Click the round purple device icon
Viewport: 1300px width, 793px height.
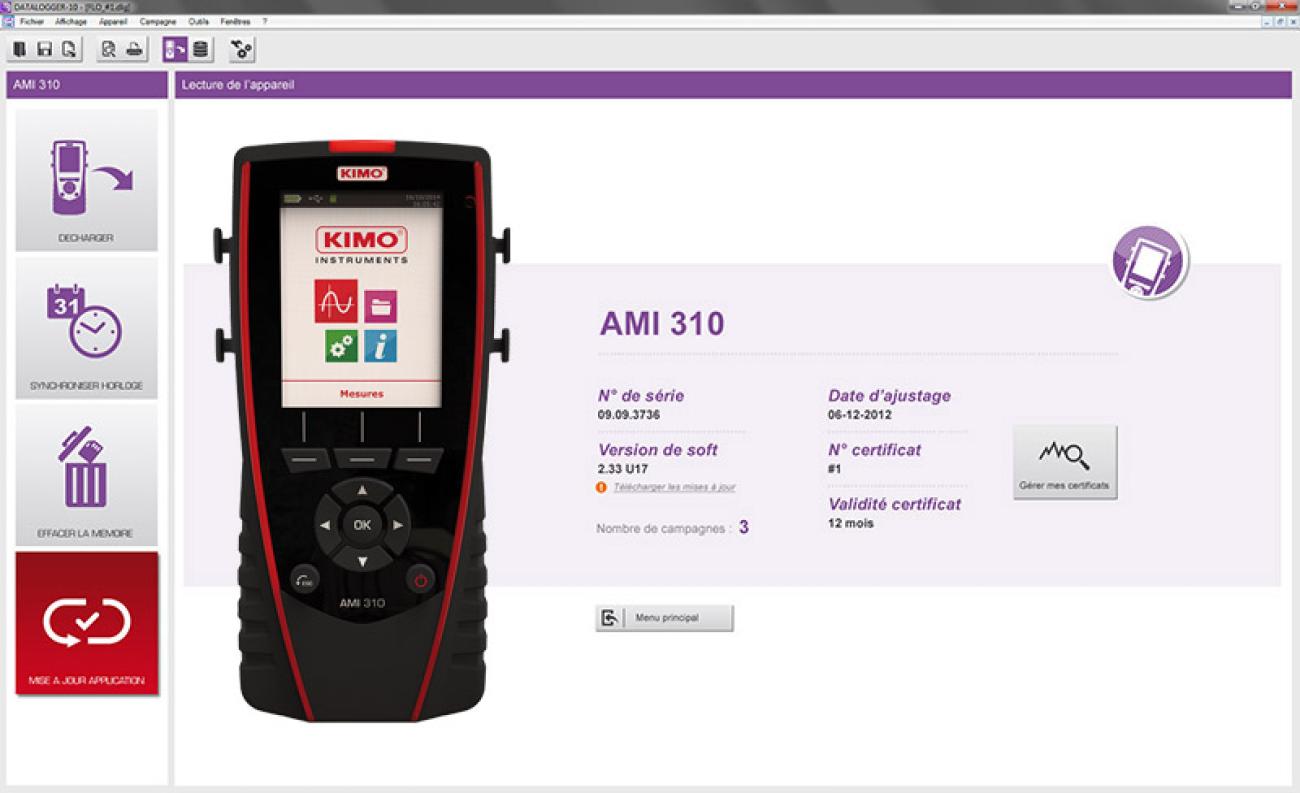click(x=1150, y=263)
